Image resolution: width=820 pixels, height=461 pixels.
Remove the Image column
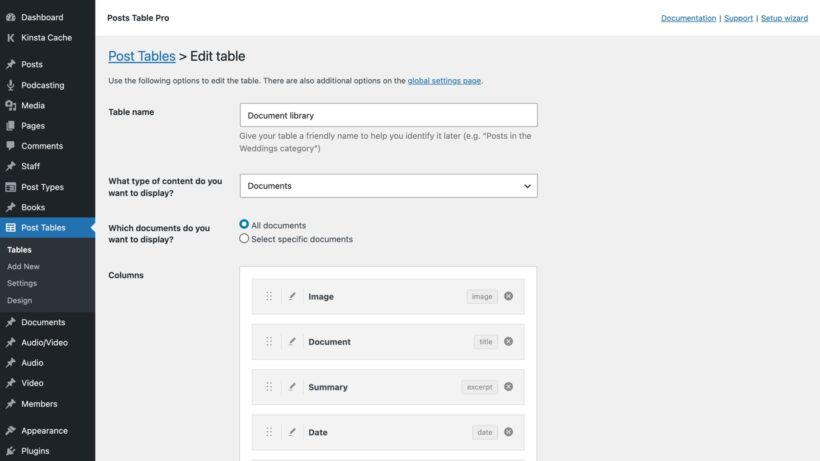(x=508, y=296)
